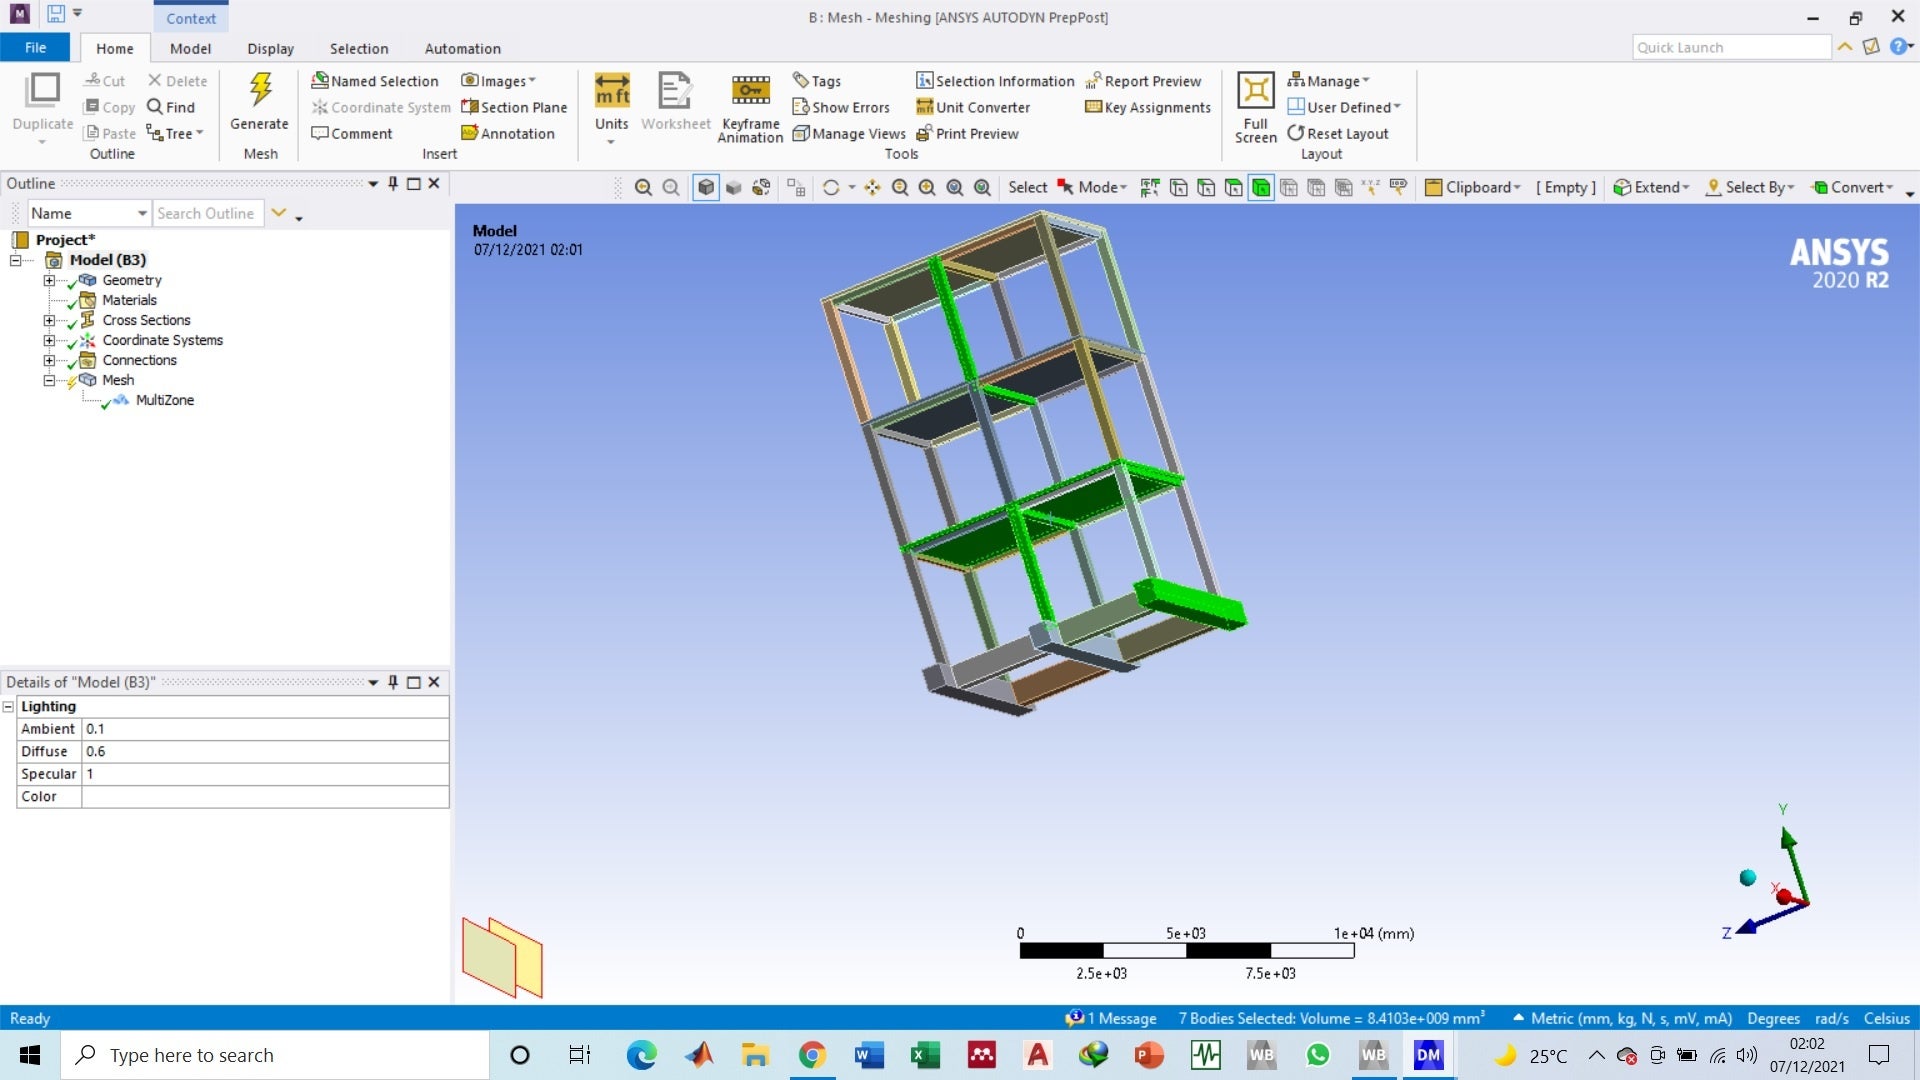Click the Color field in Lighting details
This screenshot has height=1080, width=1920.
(x=264, y=796)
